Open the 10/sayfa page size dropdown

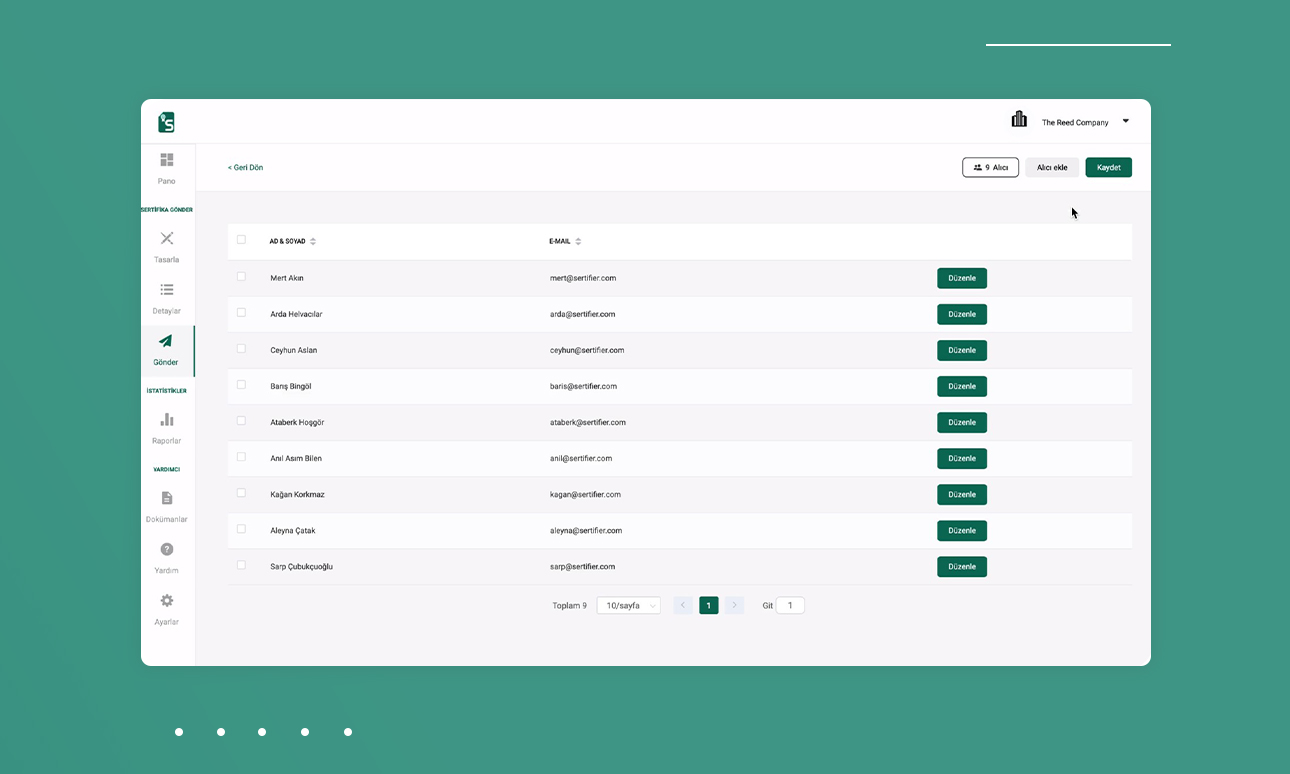628,605
